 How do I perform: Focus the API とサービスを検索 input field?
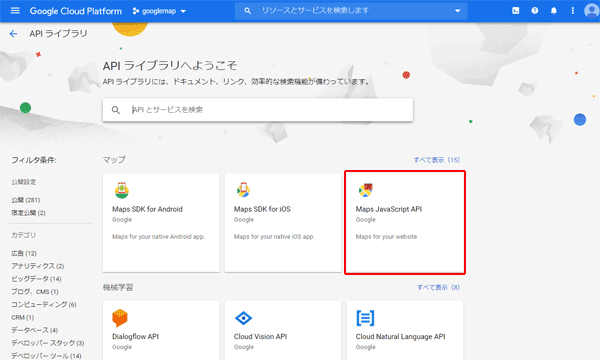tap(258, 110)
